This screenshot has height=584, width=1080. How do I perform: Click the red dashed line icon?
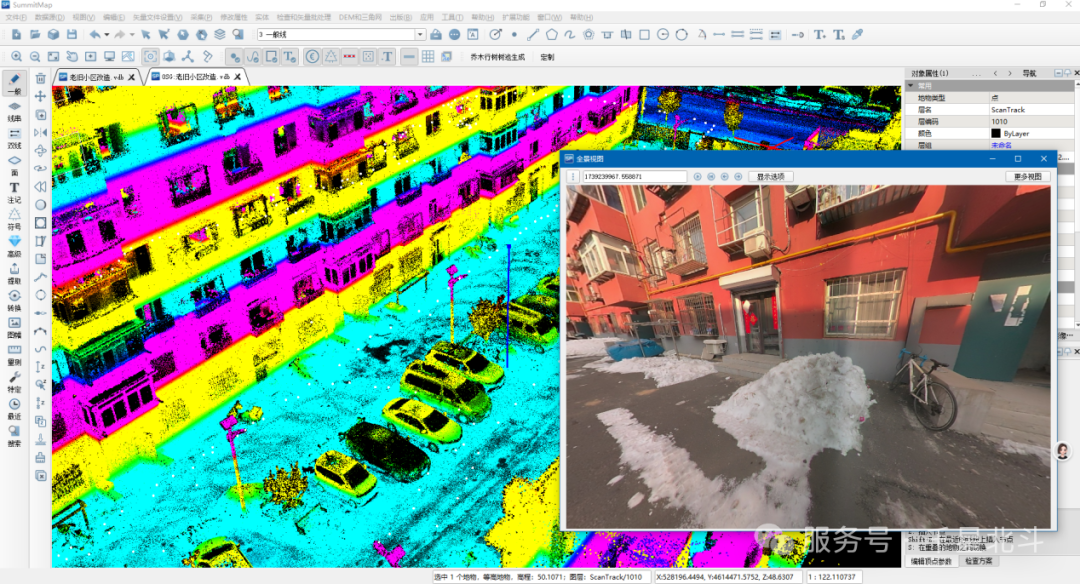[x=350, y=56]
